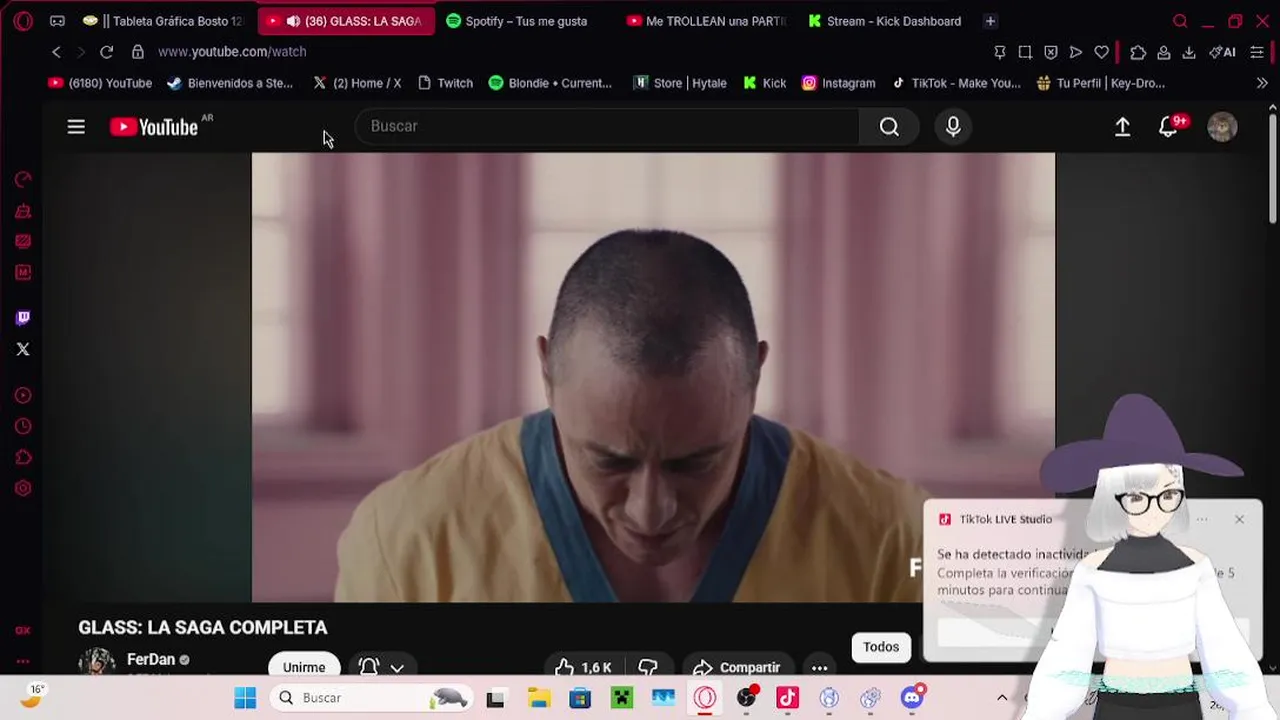
Task: Open the (6180) YouTube bookmark
Action: point(100,83)
